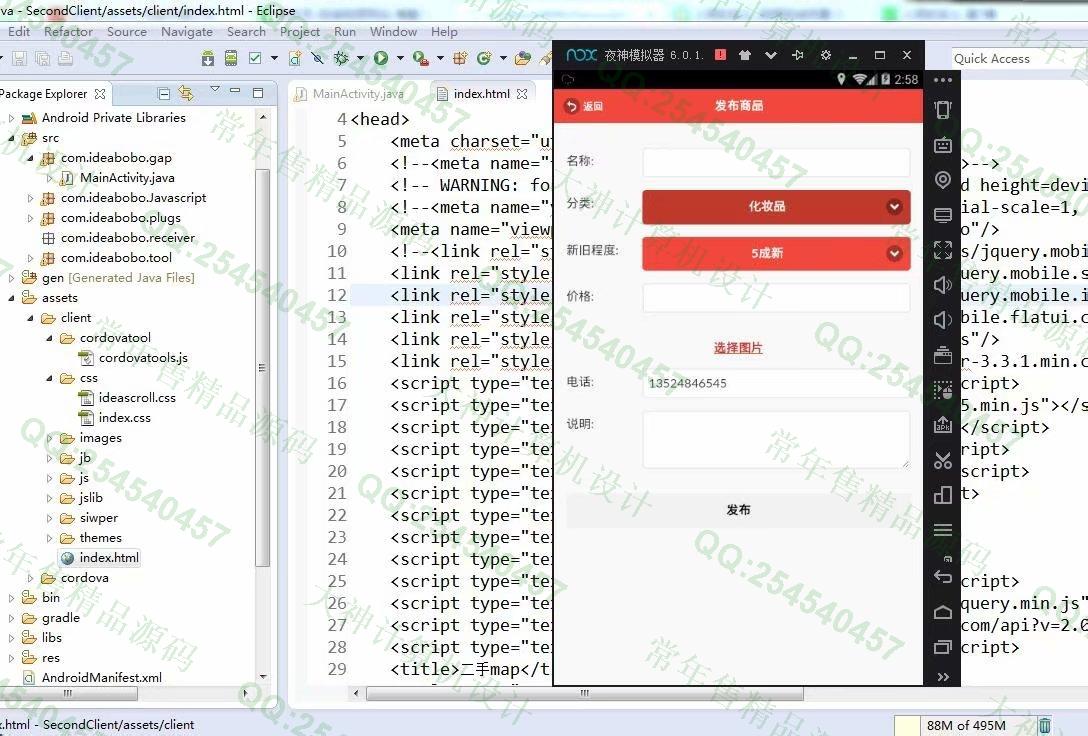The image size is (1088, 736).
Task: Expand the images folder
Action: [x=49, y=438]
